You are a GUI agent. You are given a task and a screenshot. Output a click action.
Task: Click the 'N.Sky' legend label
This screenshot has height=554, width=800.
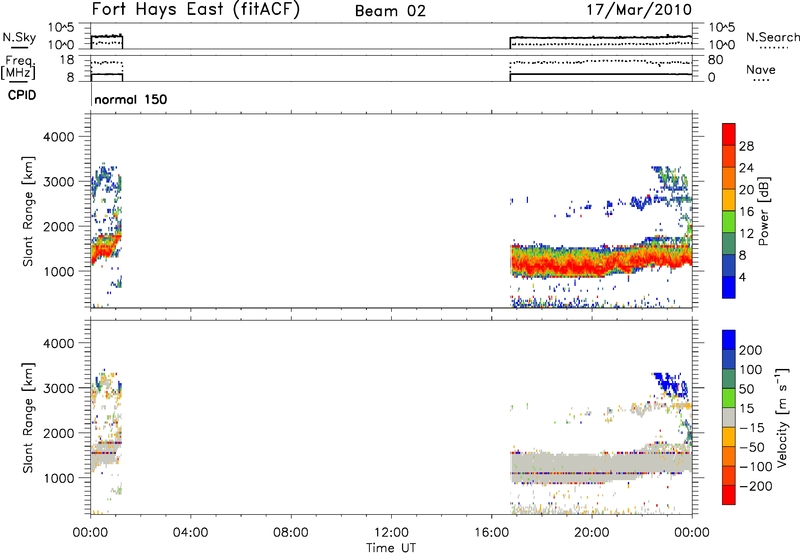19,37
